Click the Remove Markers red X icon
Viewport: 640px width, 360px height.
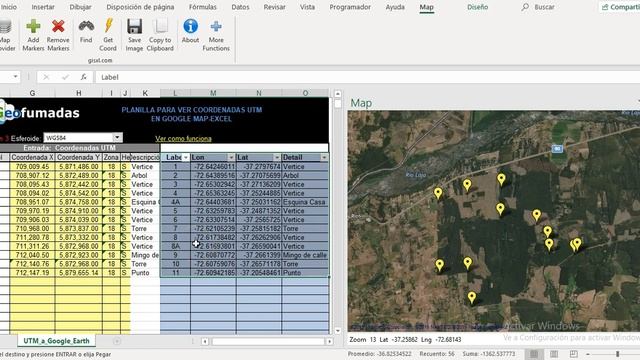58,27
